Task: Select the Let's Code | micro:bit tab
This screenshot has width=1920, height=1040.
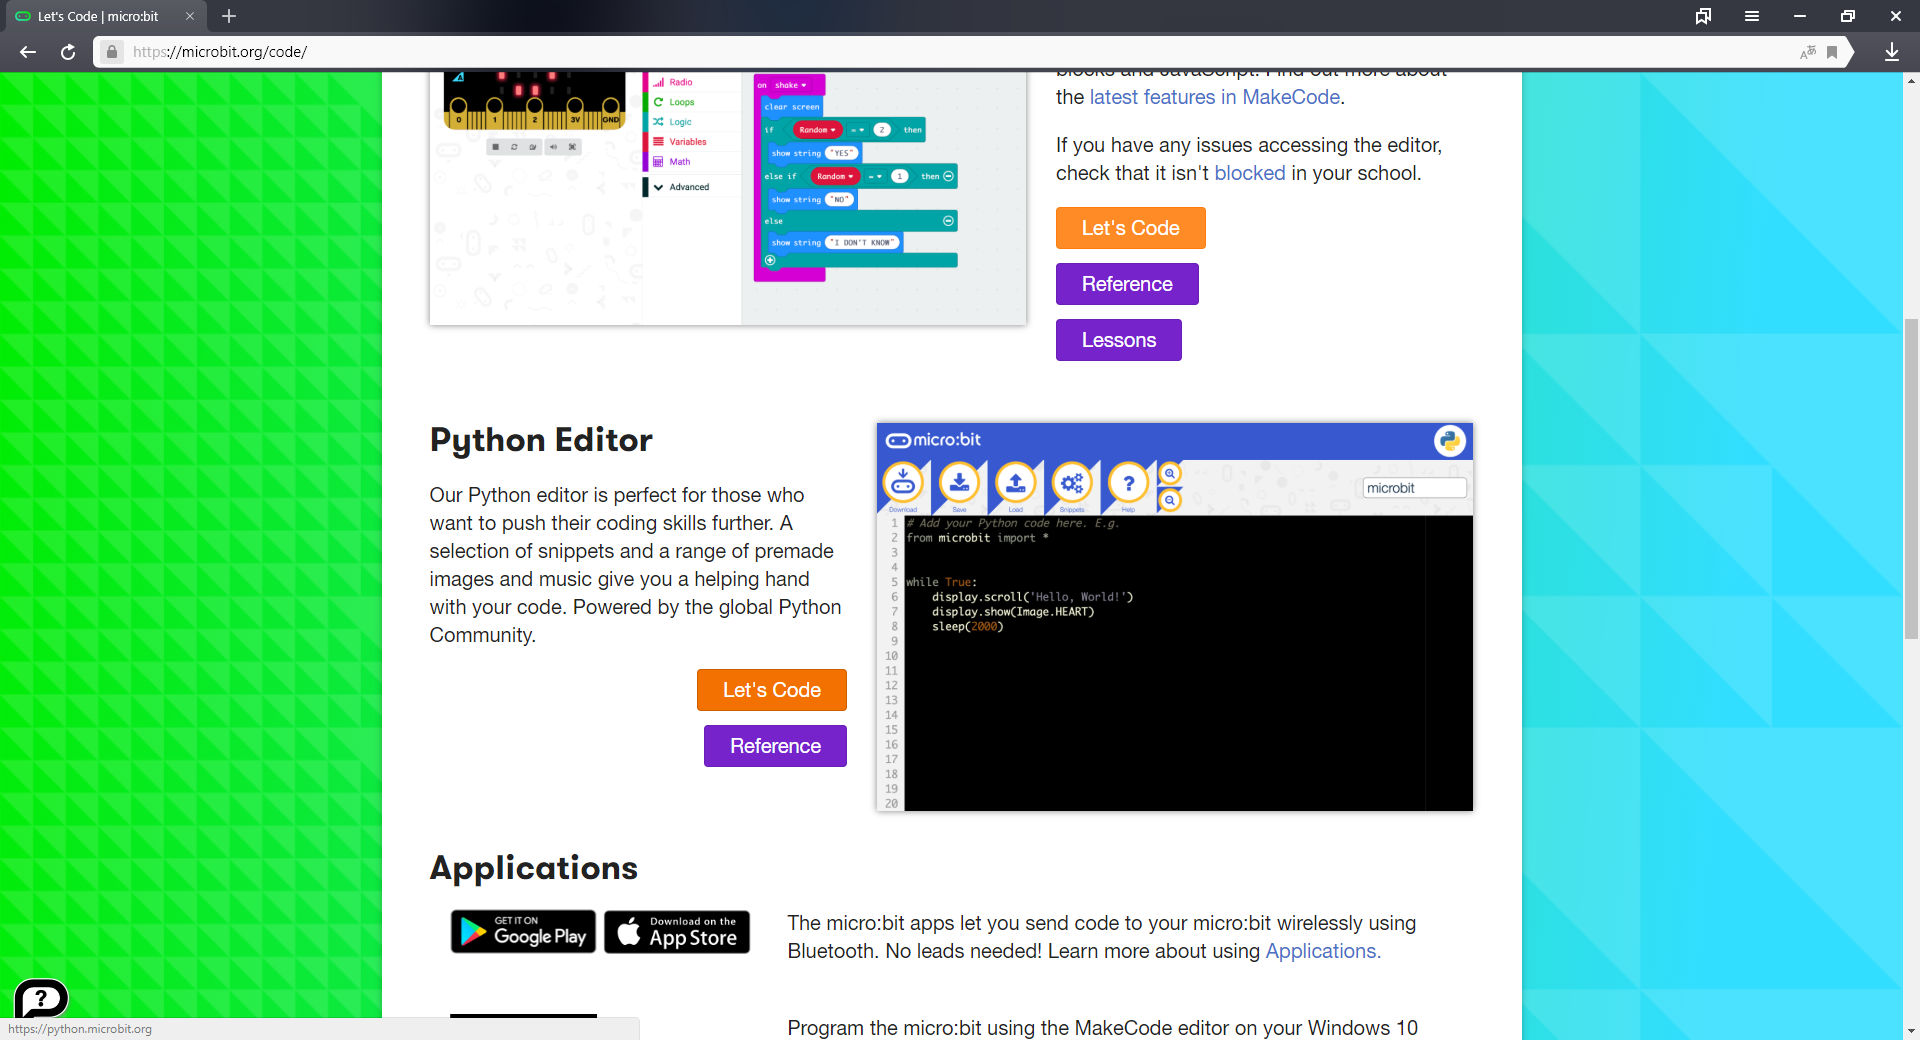Action: pyautogui.click(x=104, y=16)
